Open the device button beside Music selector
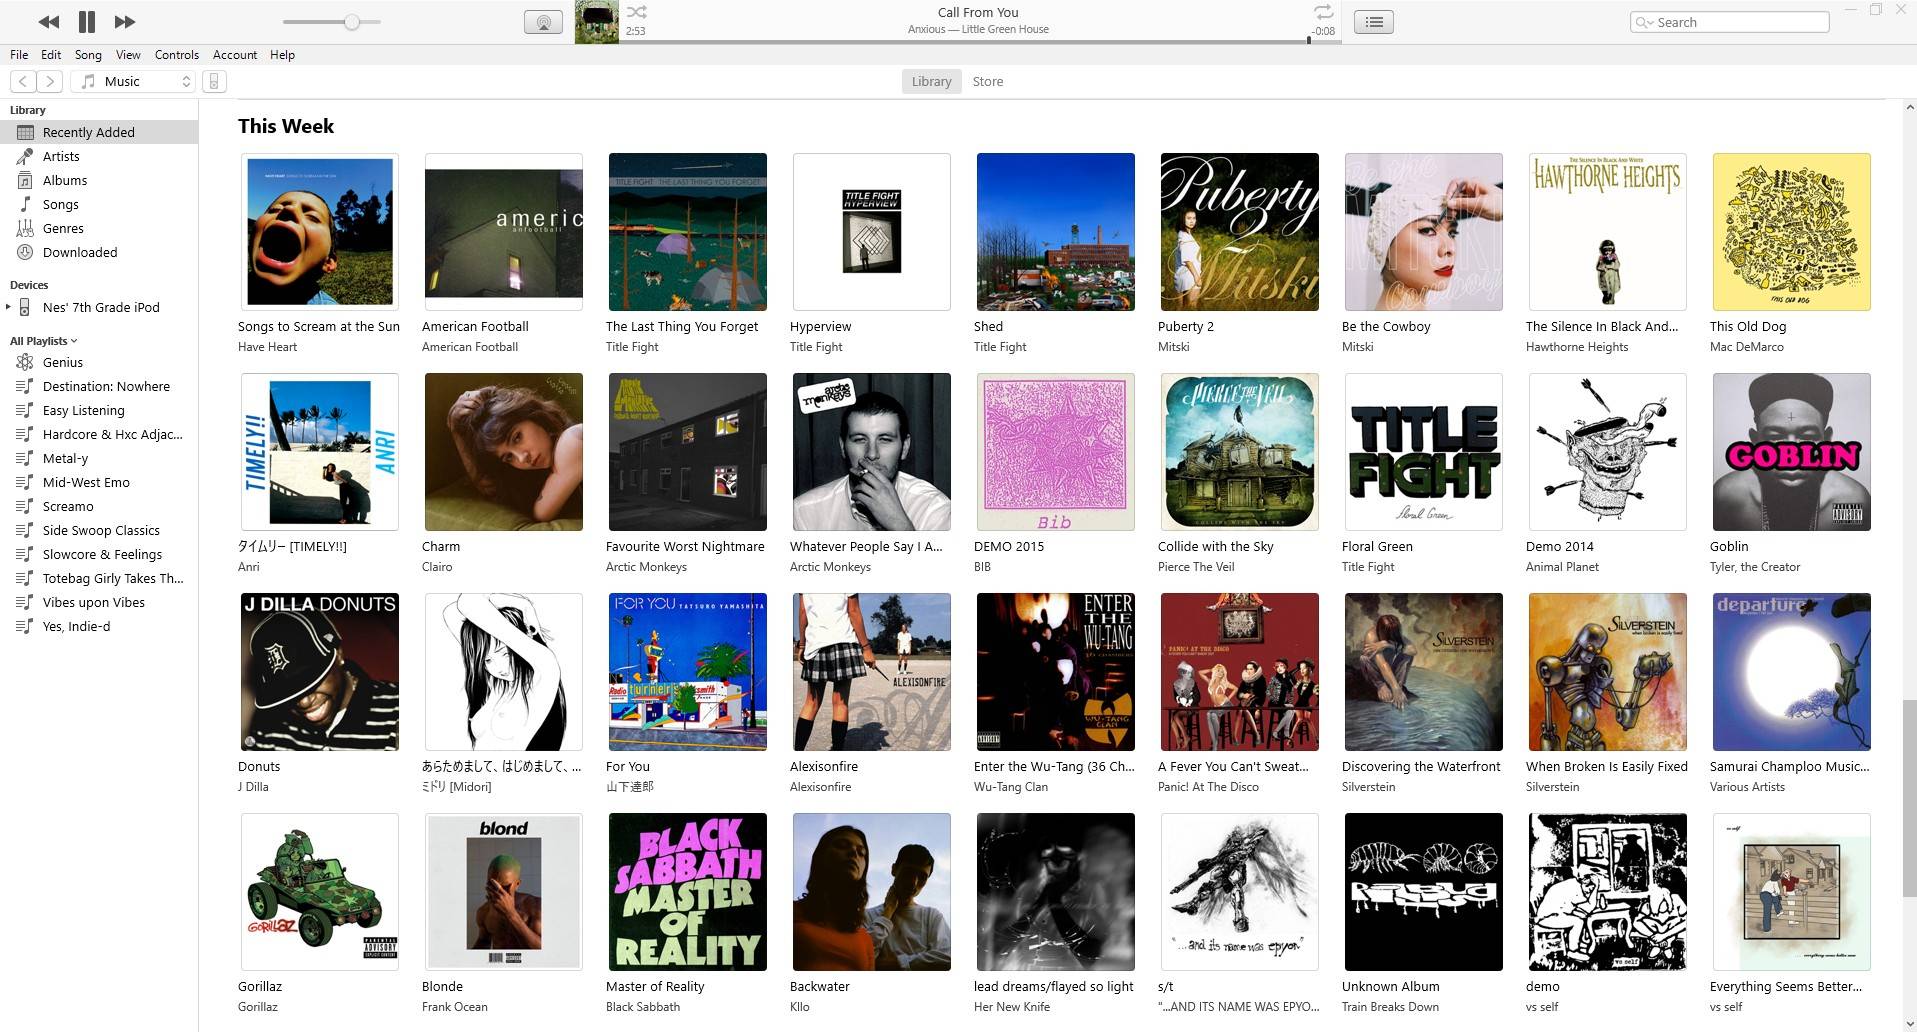 click(x=214, y=82)
